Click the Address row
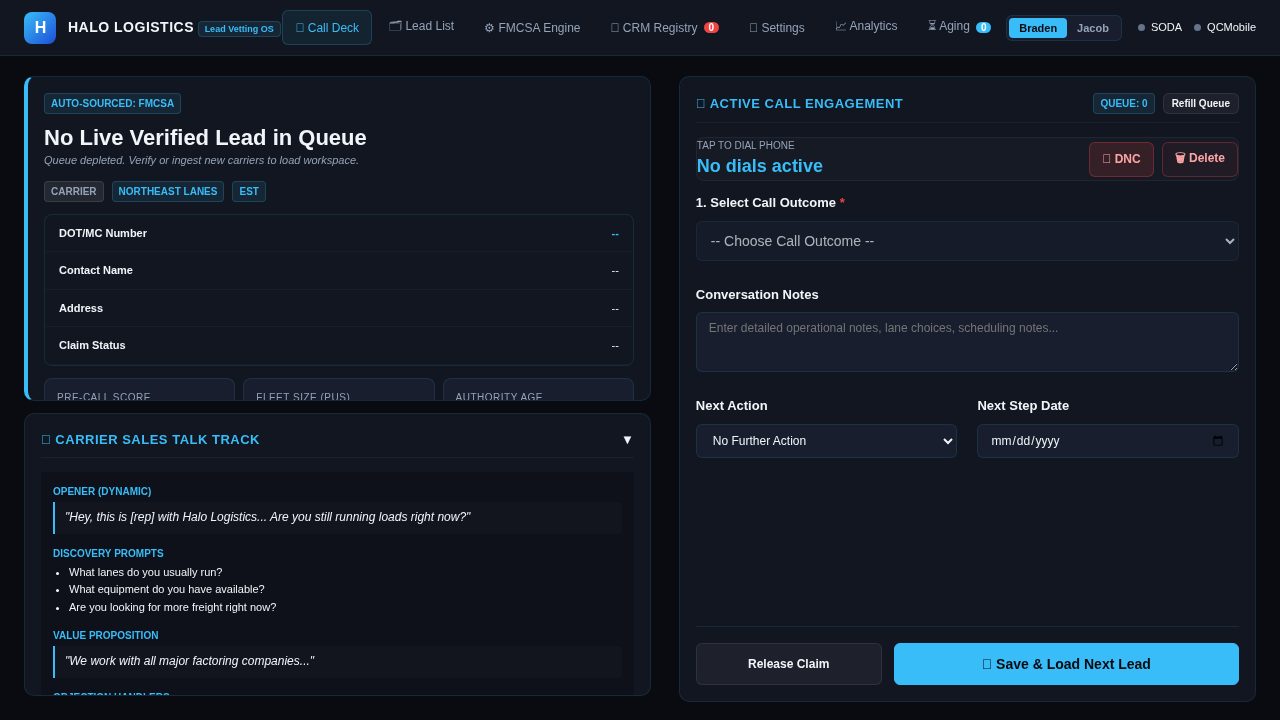 339,308
